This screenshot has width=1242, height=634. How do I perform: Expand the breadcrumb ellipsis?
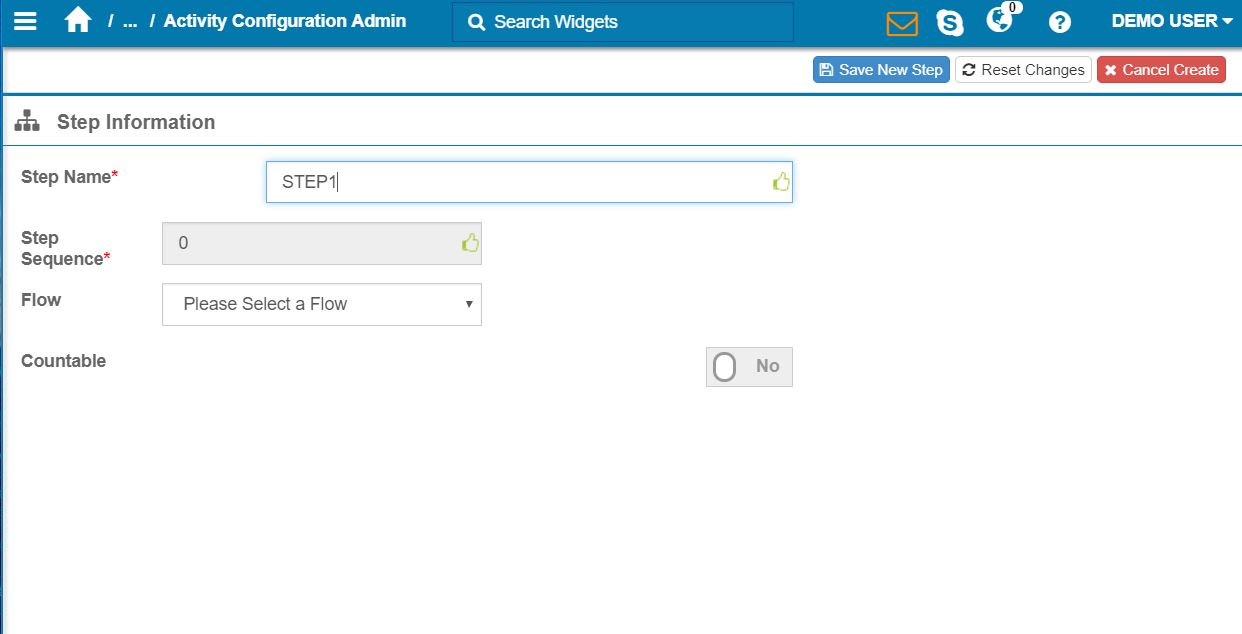(129, 21)
